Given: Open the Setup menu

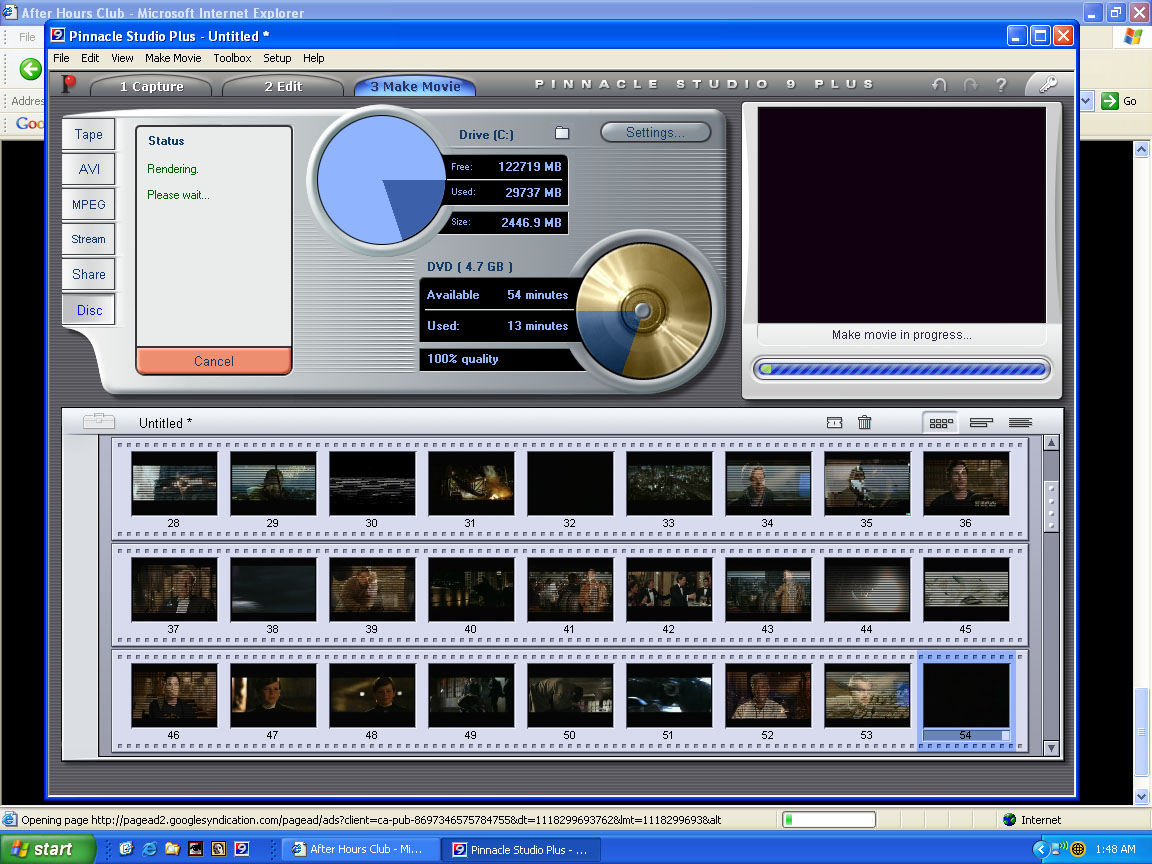Looking at the screenshot, I should [277, 58].
